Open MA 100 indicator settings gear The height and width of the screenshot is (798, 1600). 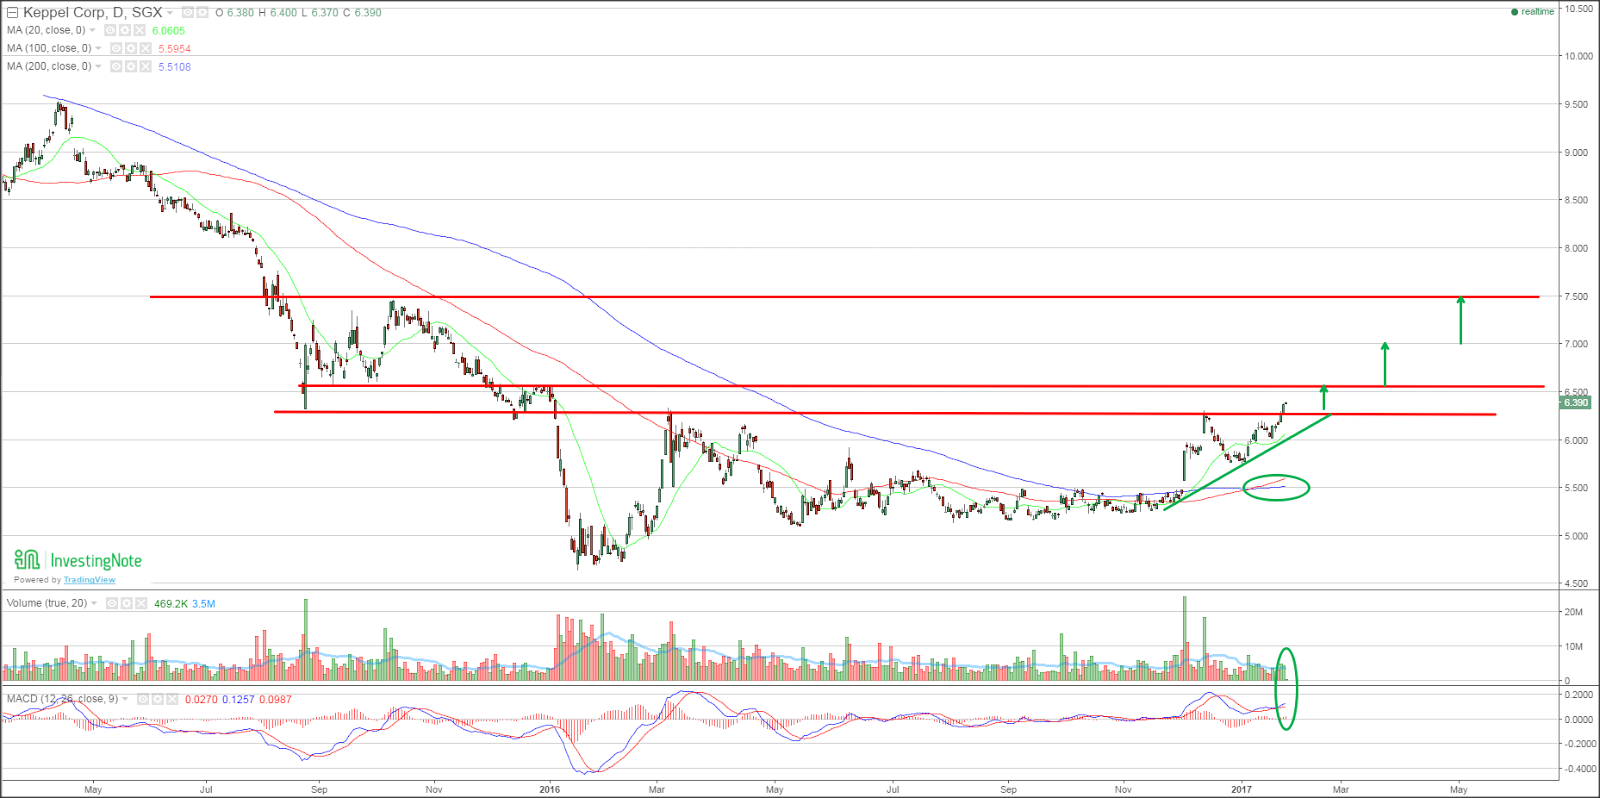point(131,49)
